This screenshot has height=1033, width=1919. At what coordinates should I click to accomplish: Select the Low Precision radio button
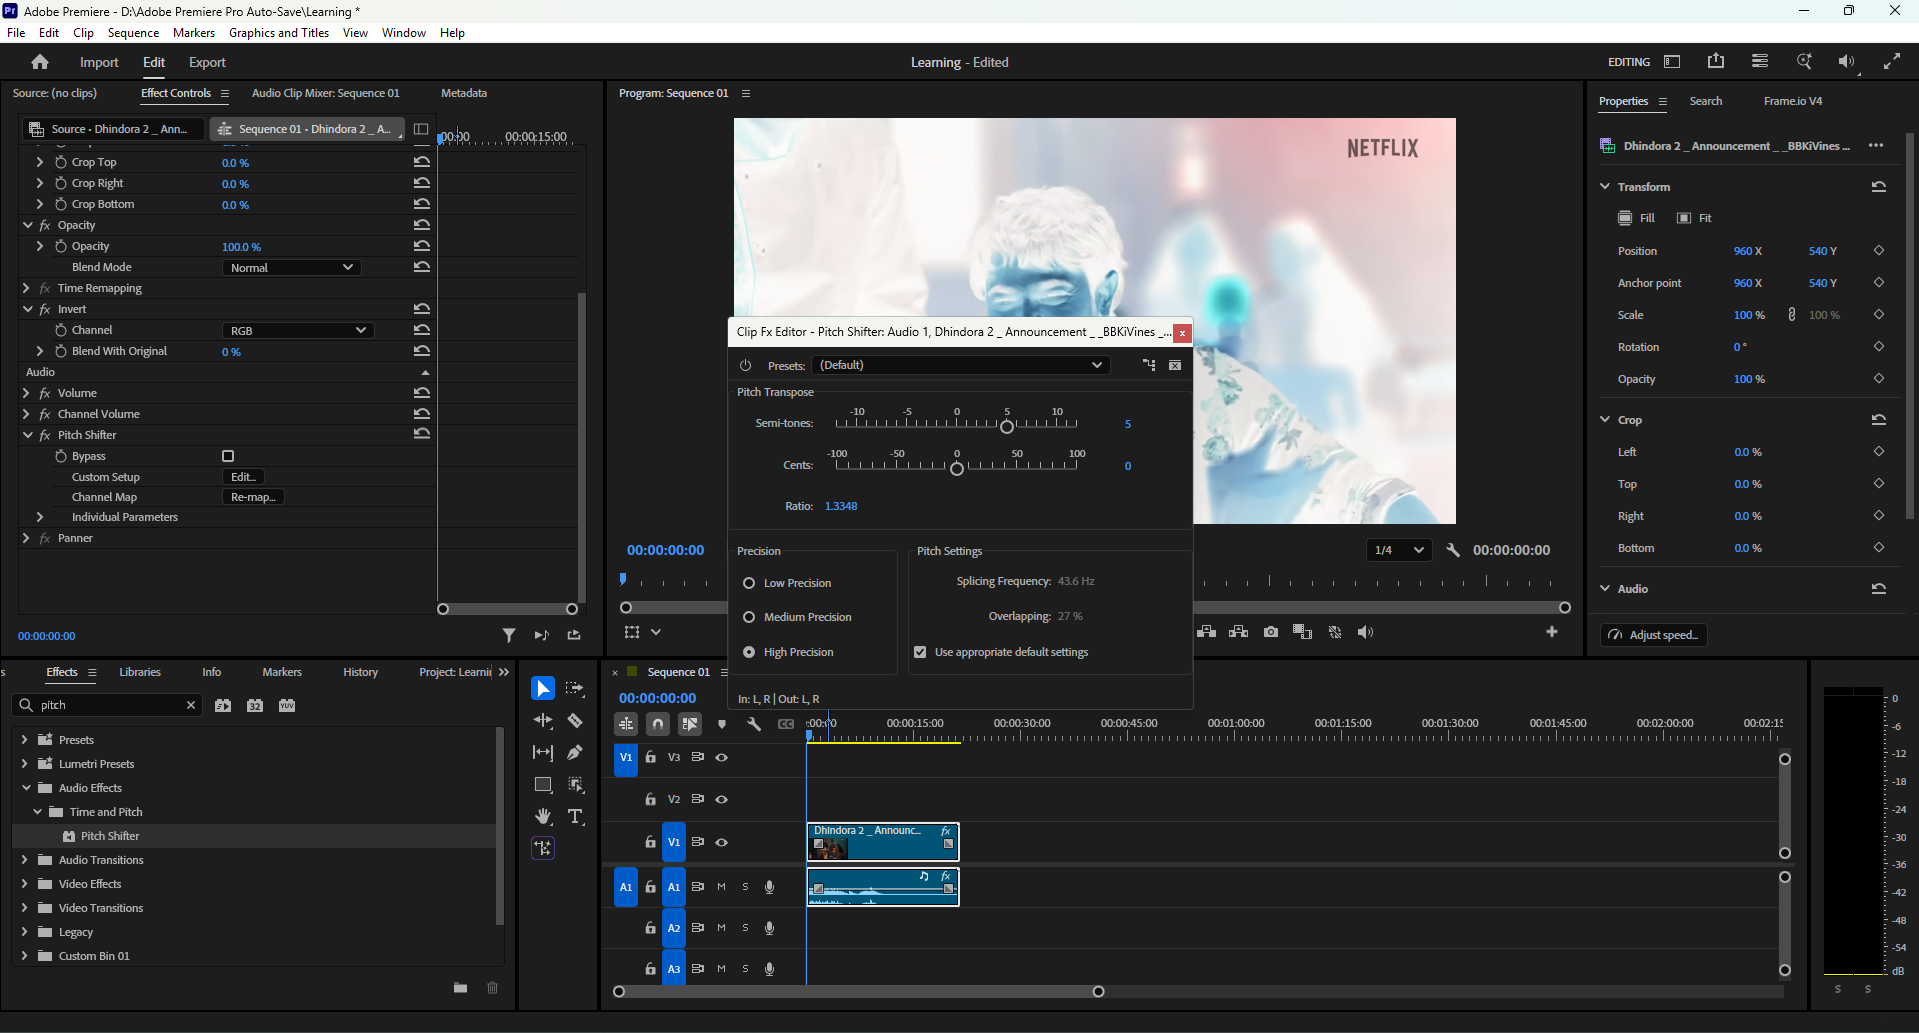coord(749,583)
